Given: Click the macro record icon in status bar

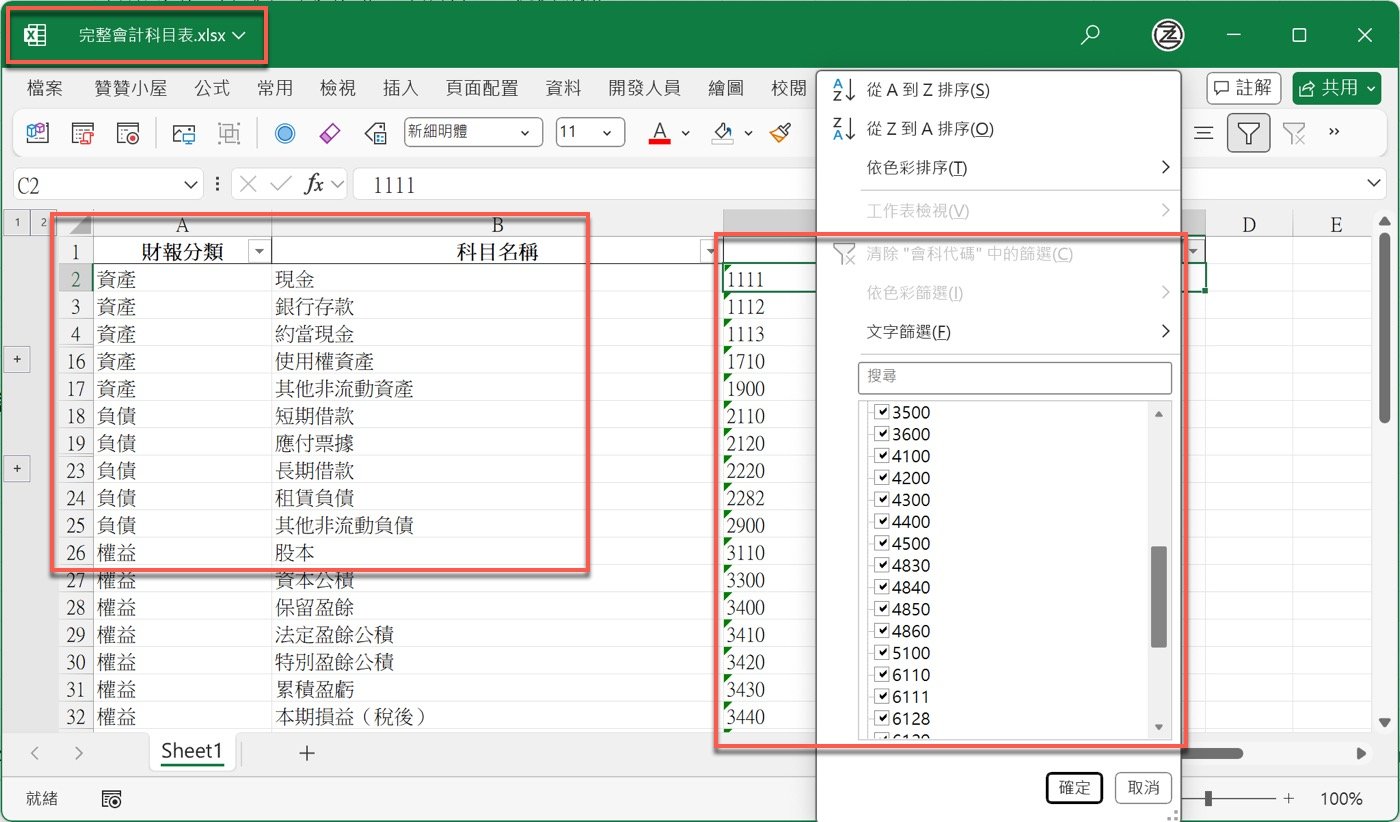Looking at the screenshot, I should [112, 798].
